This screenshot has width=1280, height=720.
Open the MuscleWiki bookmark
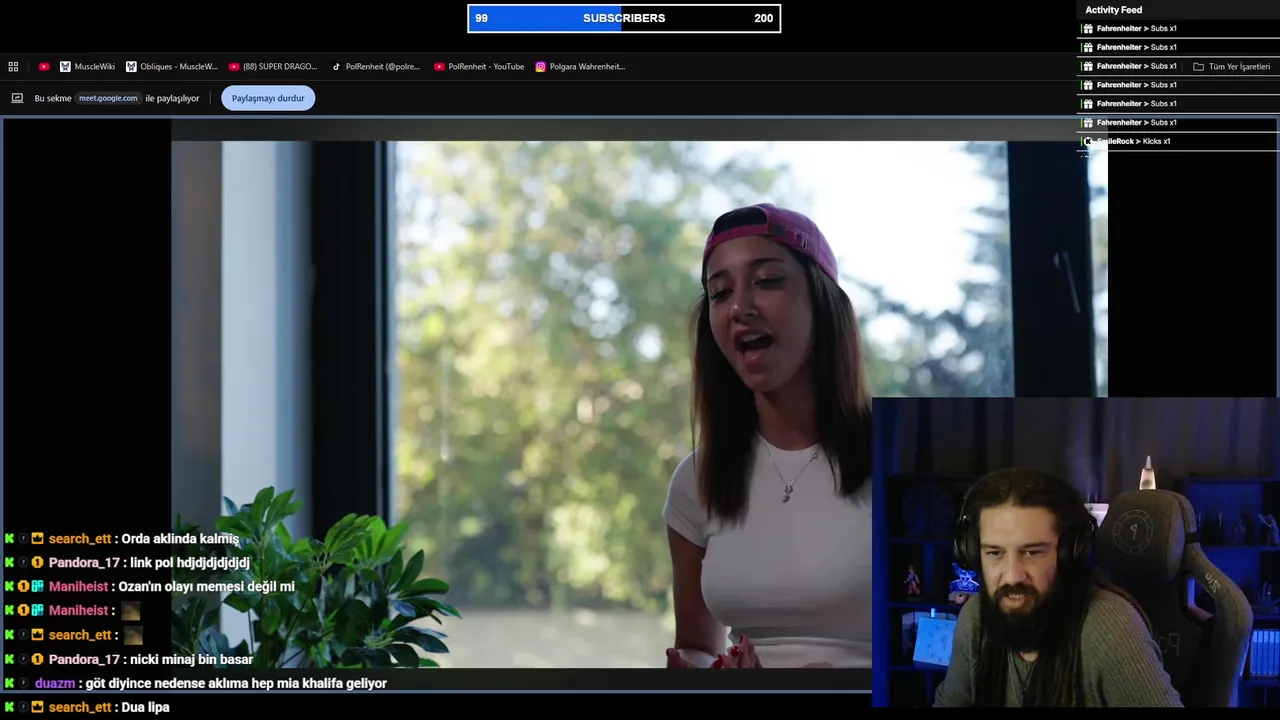[87, 67]
